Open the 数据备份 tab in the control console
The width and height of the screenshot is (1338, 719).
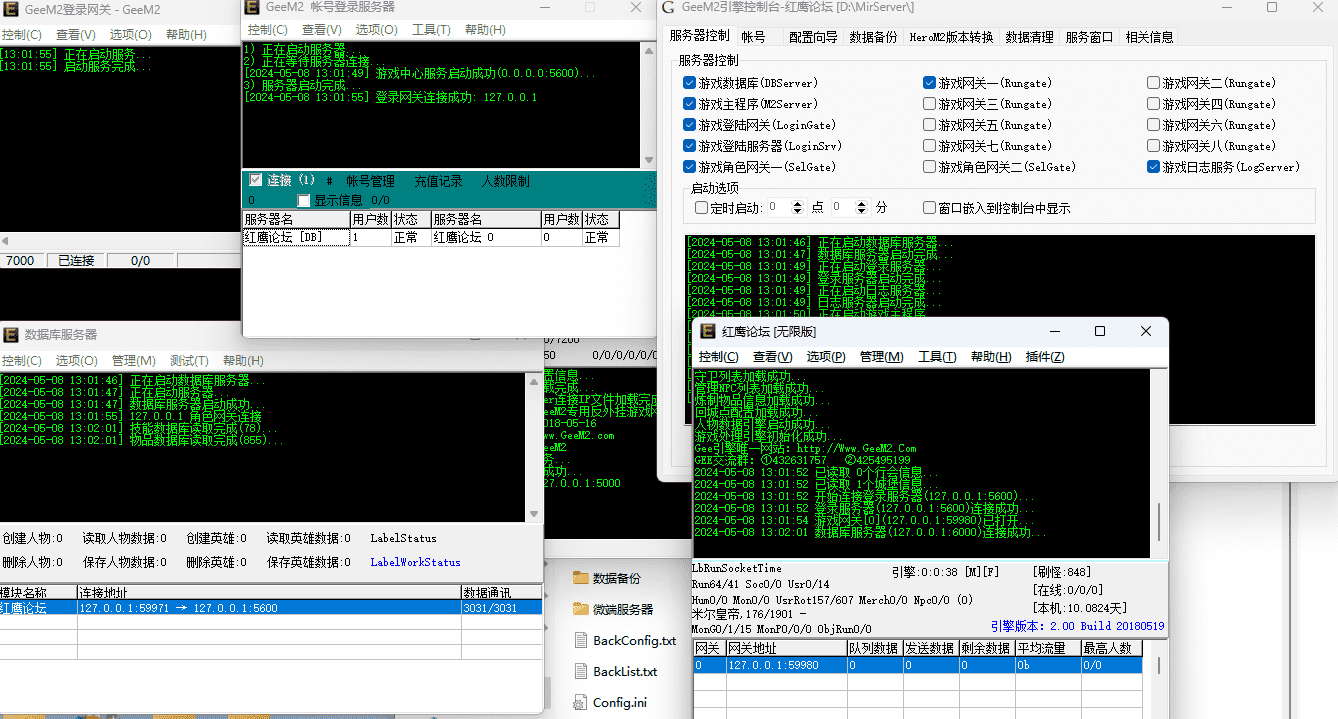pyautogui.click(x=873, y=37)
